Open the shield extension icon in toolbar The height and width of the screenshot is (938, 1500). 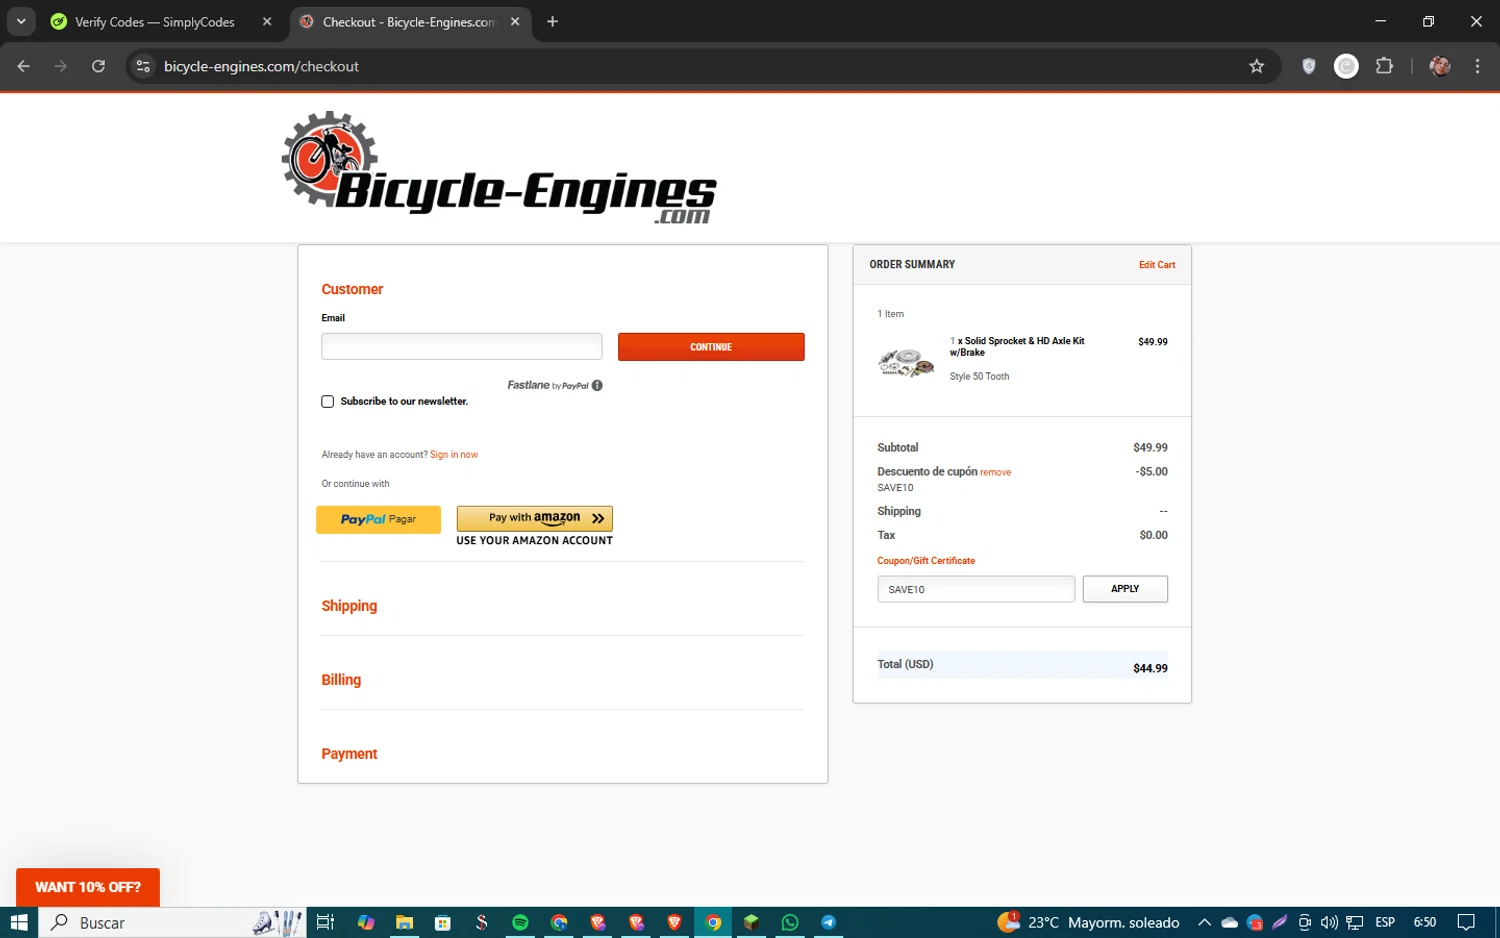coord(1308,66)
